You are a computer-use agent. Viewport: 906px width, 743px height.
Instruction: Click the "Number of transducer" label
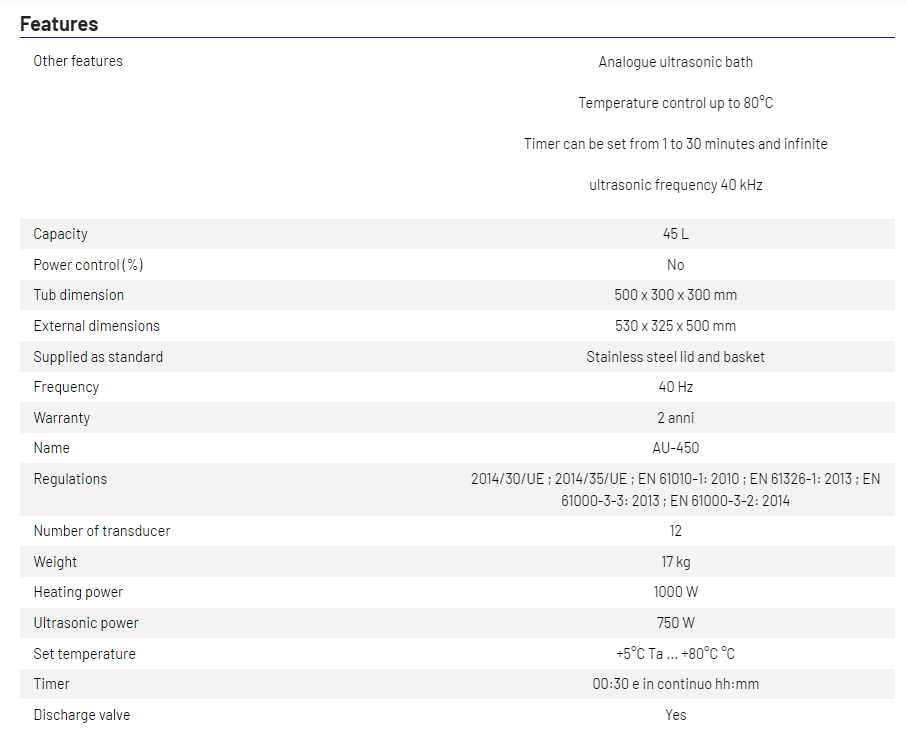[x=102, y=531]
